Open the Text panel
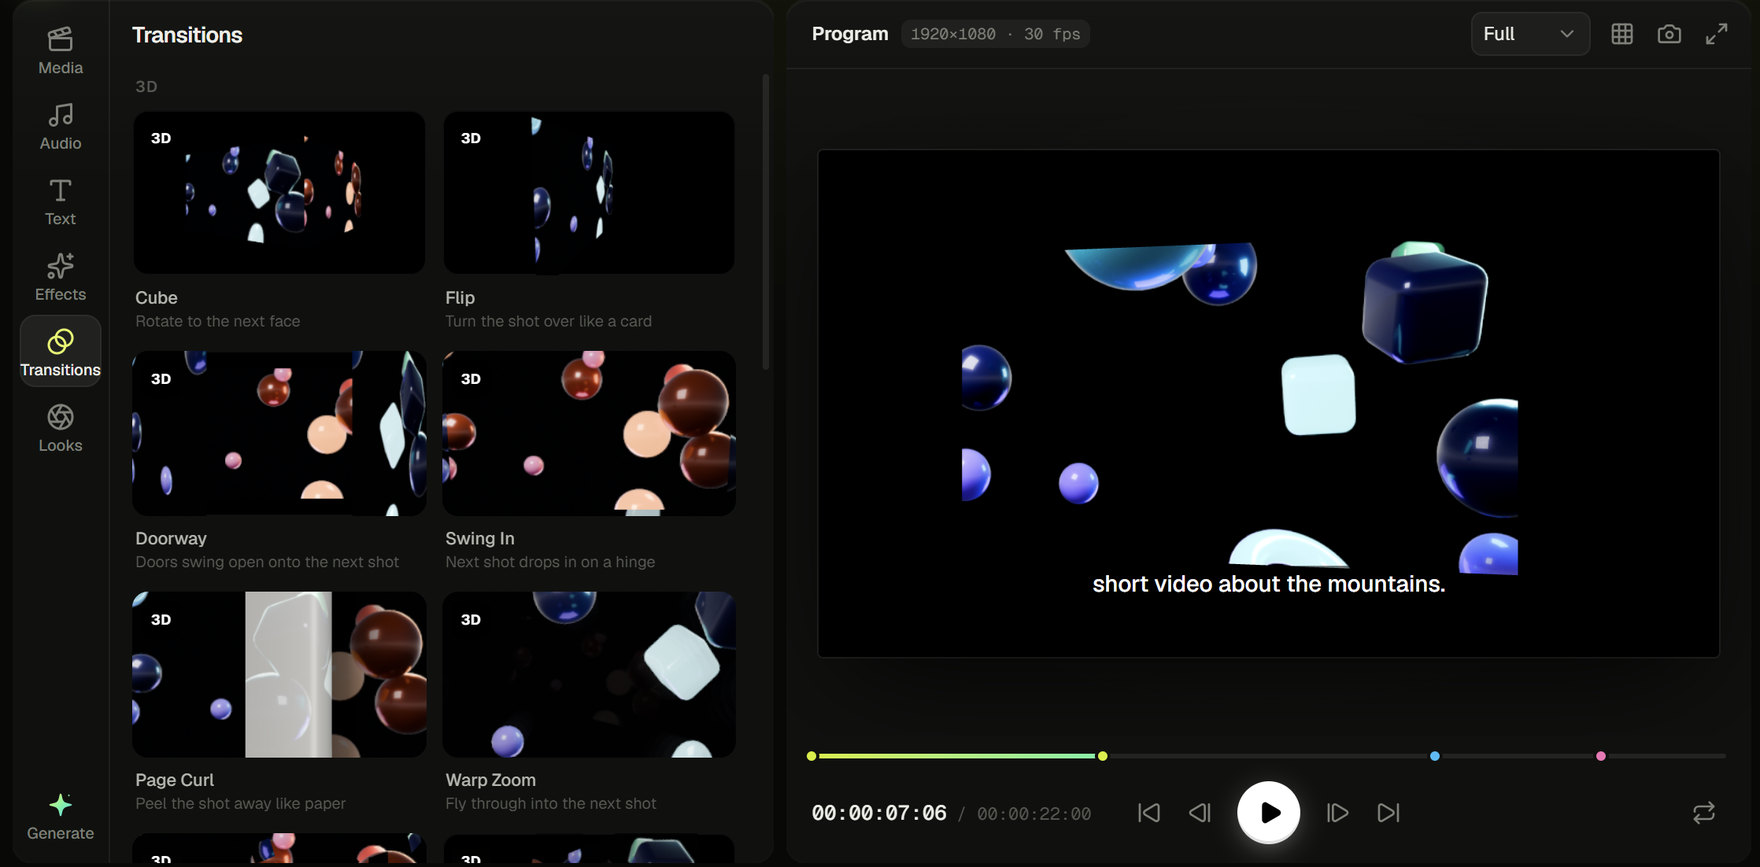1760x867 pixels. pos(60,202)
